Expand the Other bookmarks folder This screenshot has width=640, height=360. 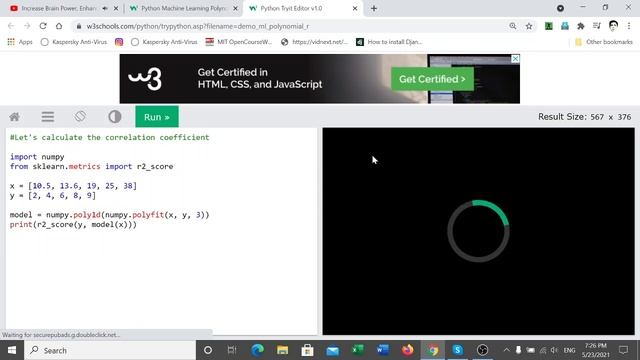tap(604, 42)
